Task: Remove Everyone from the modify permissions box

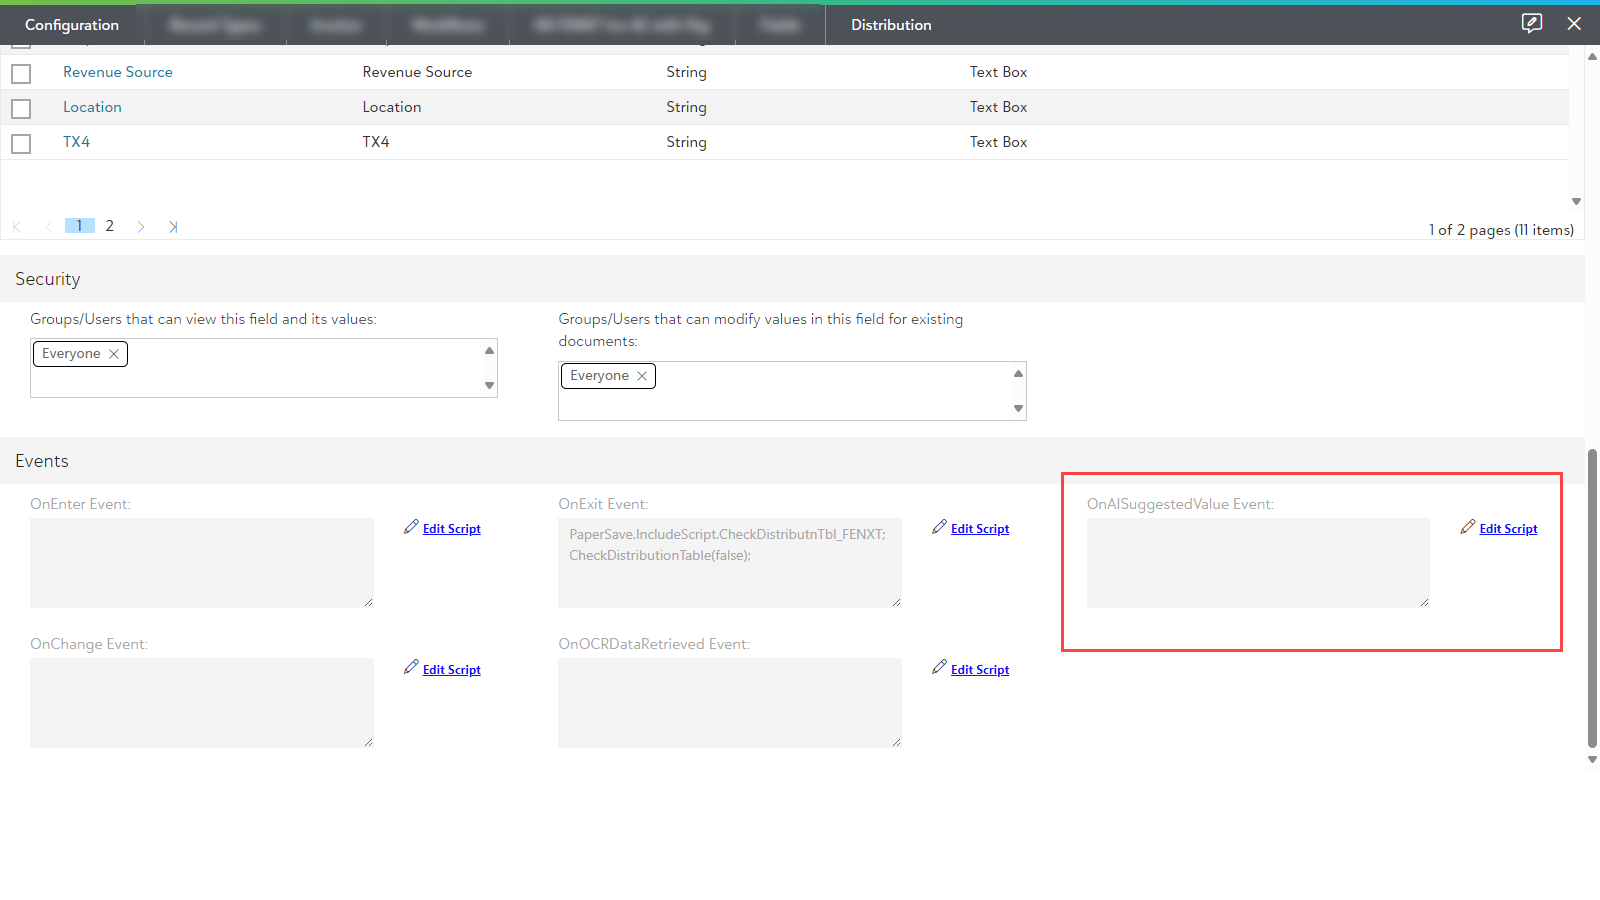Action: tap(642, 376)
